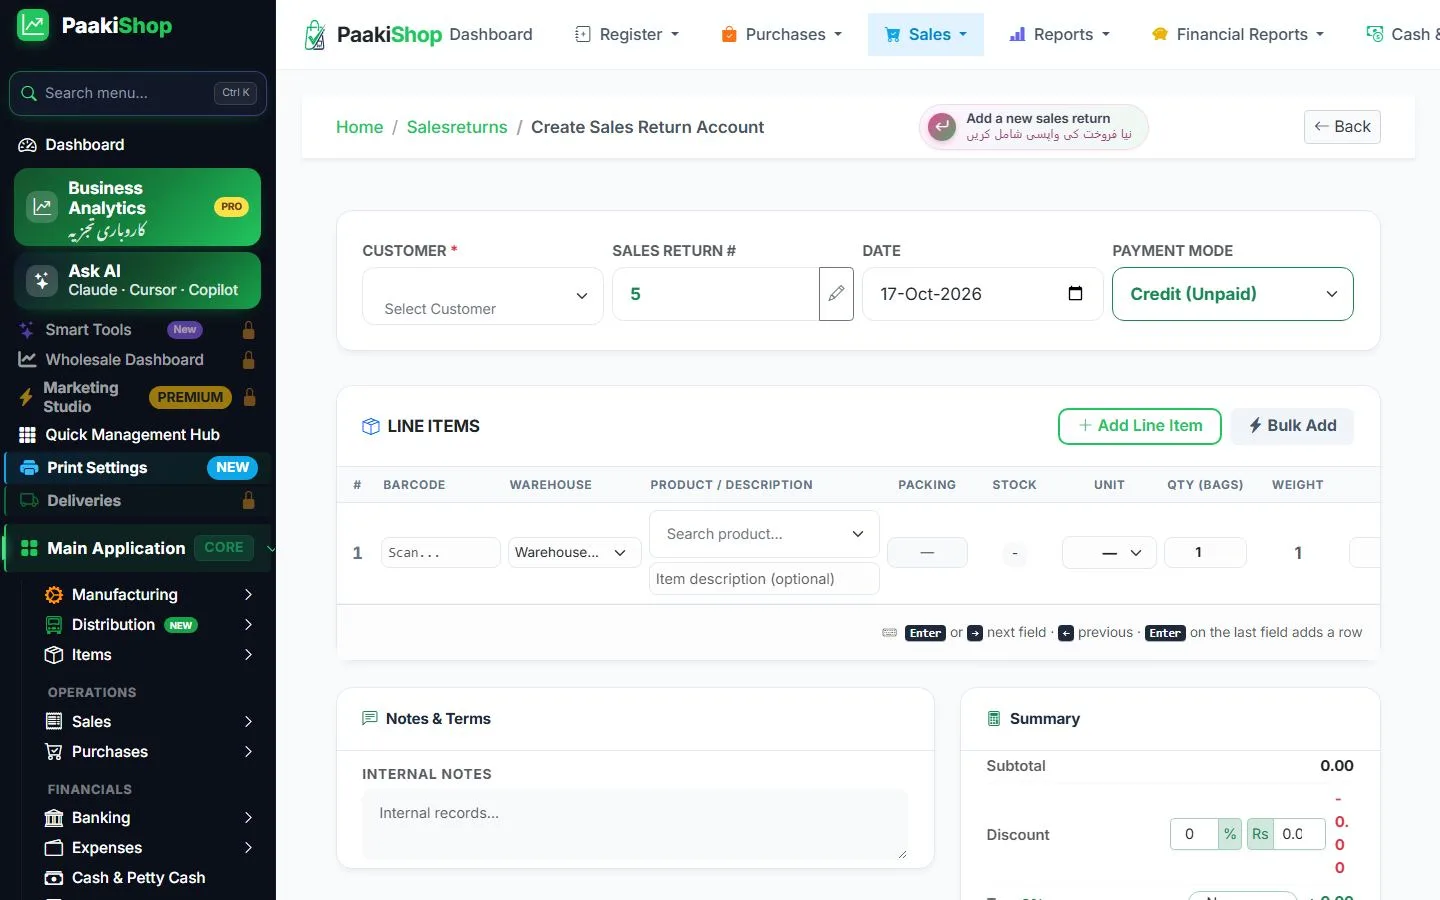Image resolution: width=1440 pixels, height=900 pixels.
Task: Open the Business Analytics chart icon
Action: tap(41, 207)
